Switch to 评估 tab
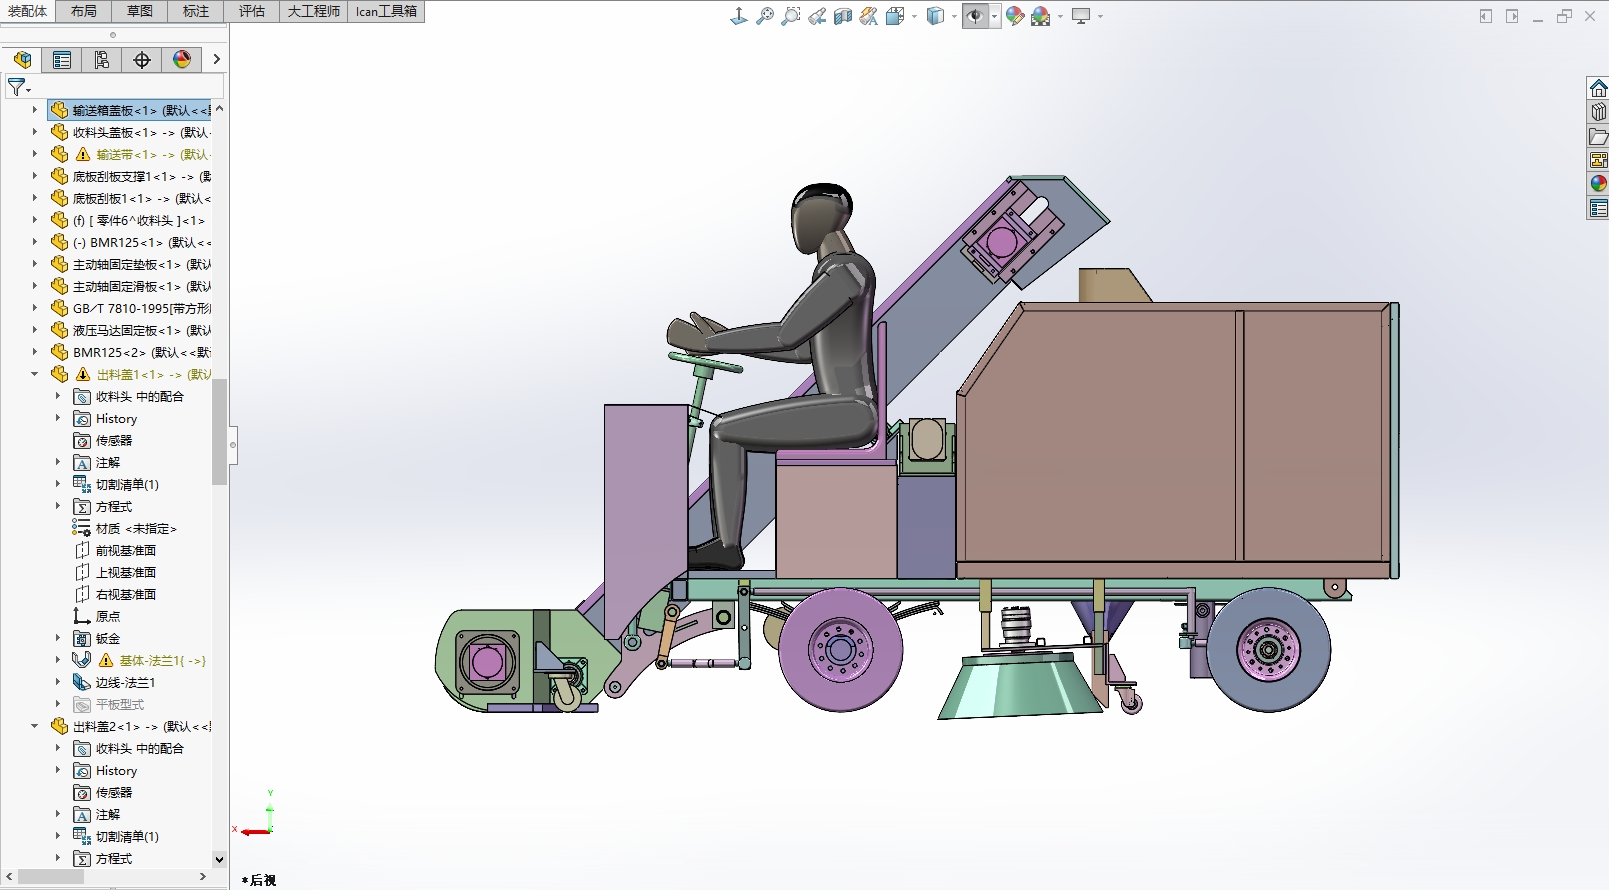The height and width of the screenshot is (890, 1609). [x=252, y=11]
